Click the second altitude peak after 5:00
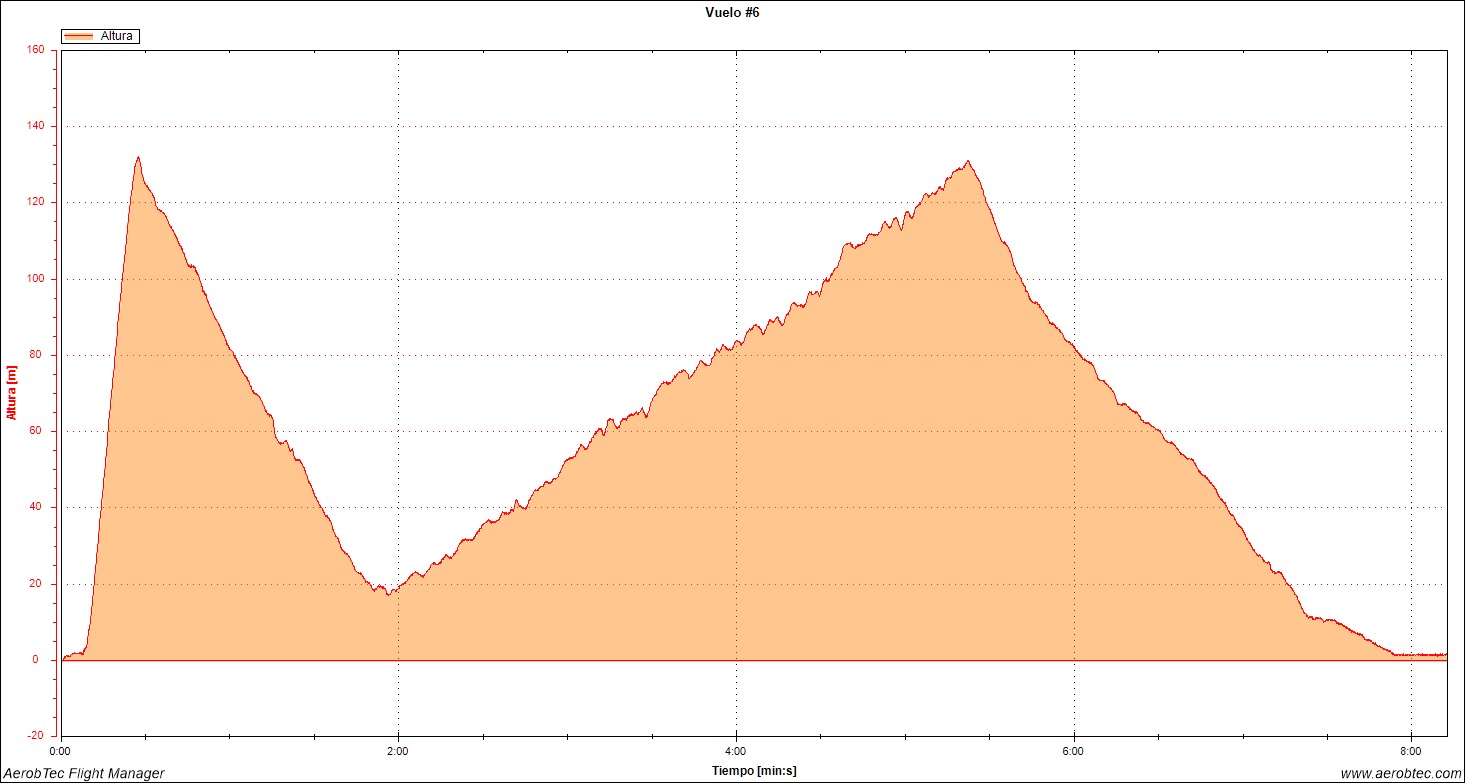Screen dimensions: 1465x783 [967, 161]
